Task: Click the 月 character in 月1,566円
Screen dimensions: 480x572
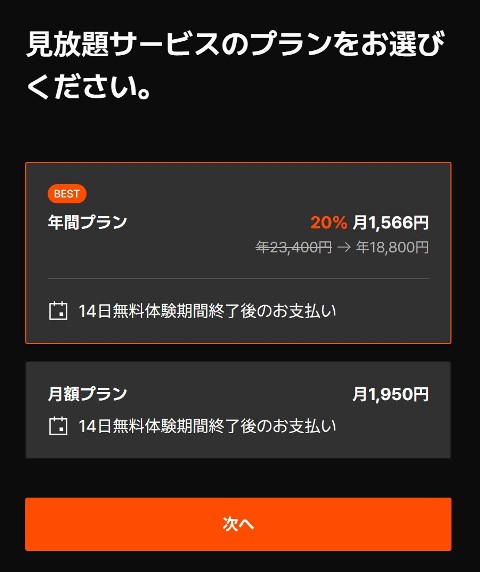Action: pos(360,222)
